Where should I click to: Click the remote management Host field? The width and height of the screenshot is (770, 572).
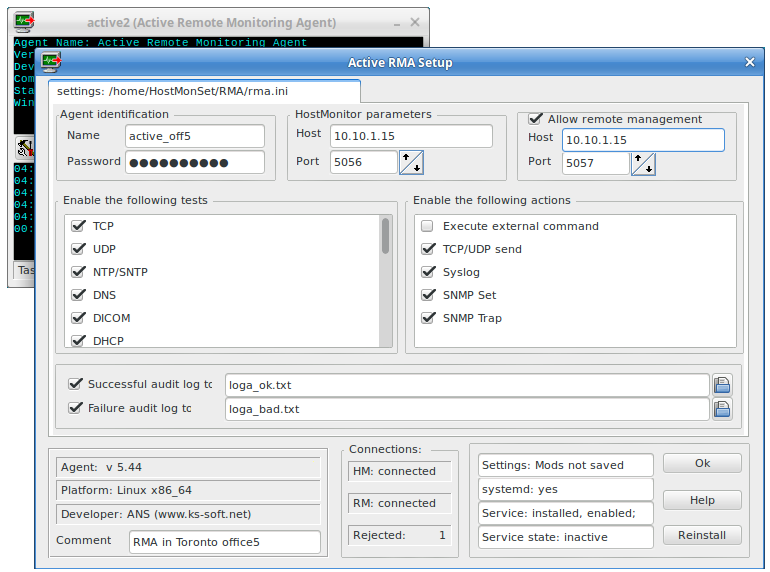[643, 140]
